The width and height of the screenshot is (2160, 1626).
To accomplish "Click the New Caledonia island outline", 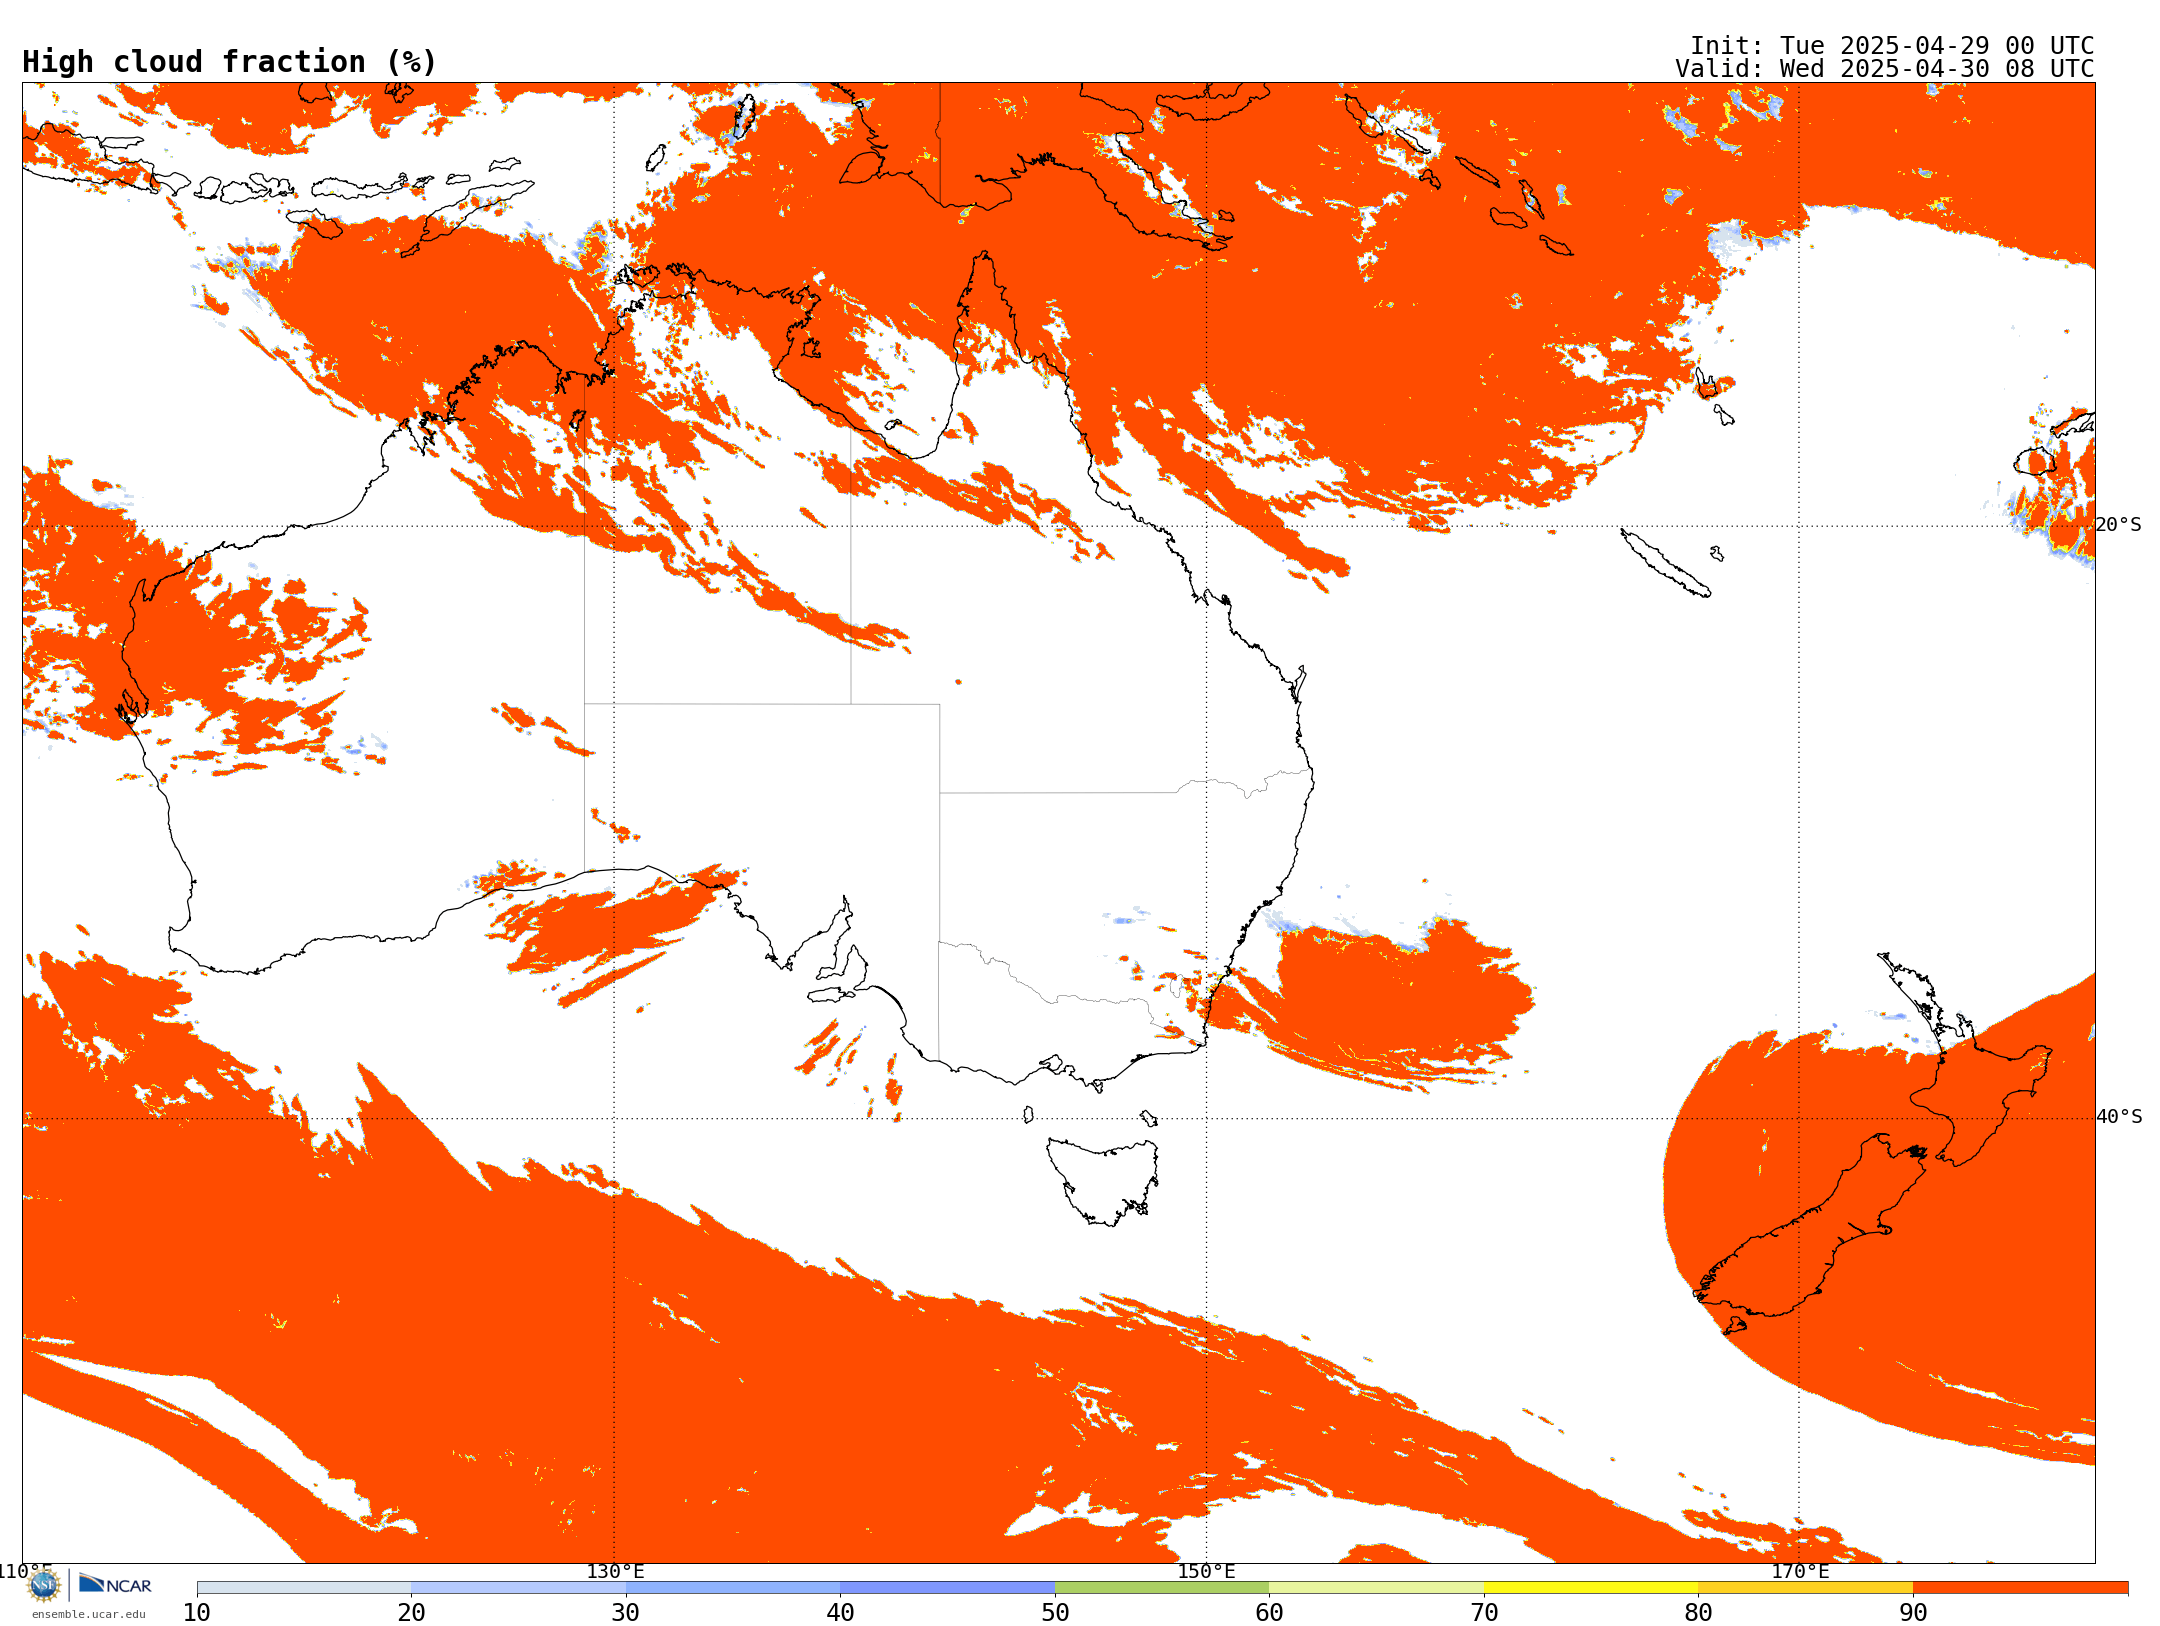I will pyautogui.click(x=1665, y=563).
